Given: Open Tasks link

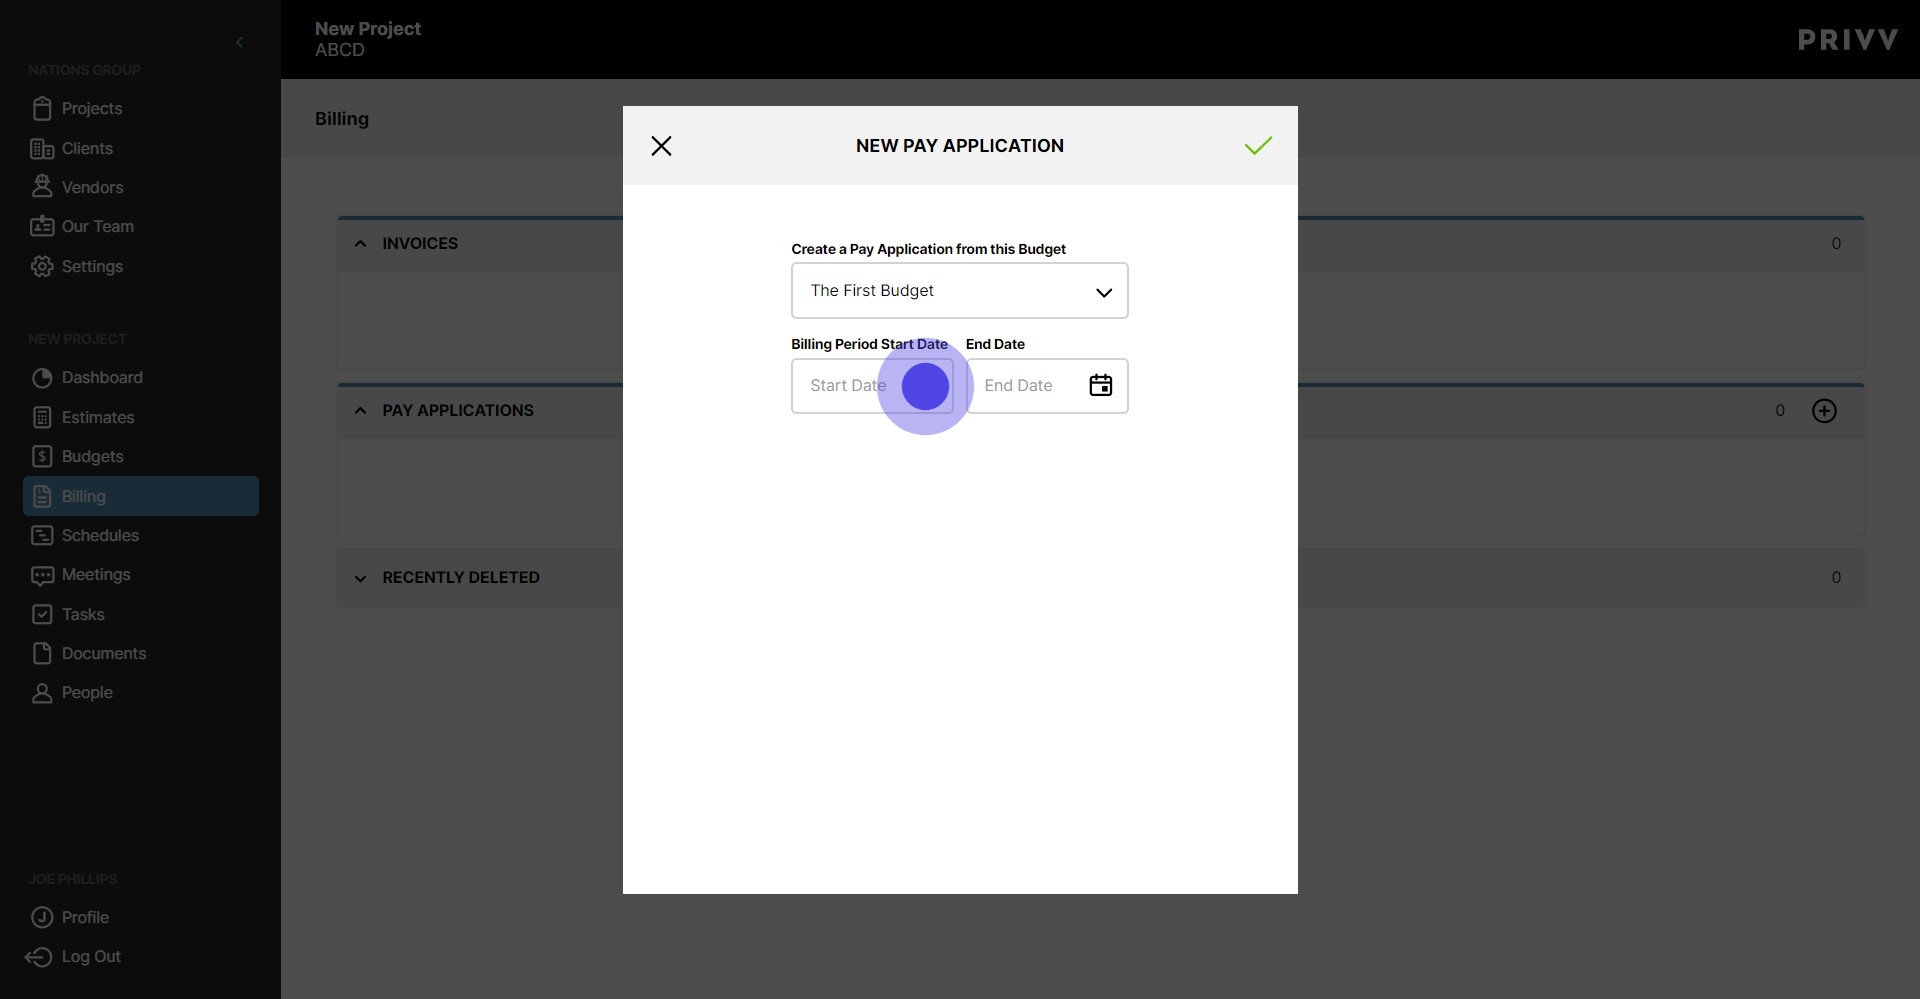Looking at the screenshot, I should (x=83, y=614).
